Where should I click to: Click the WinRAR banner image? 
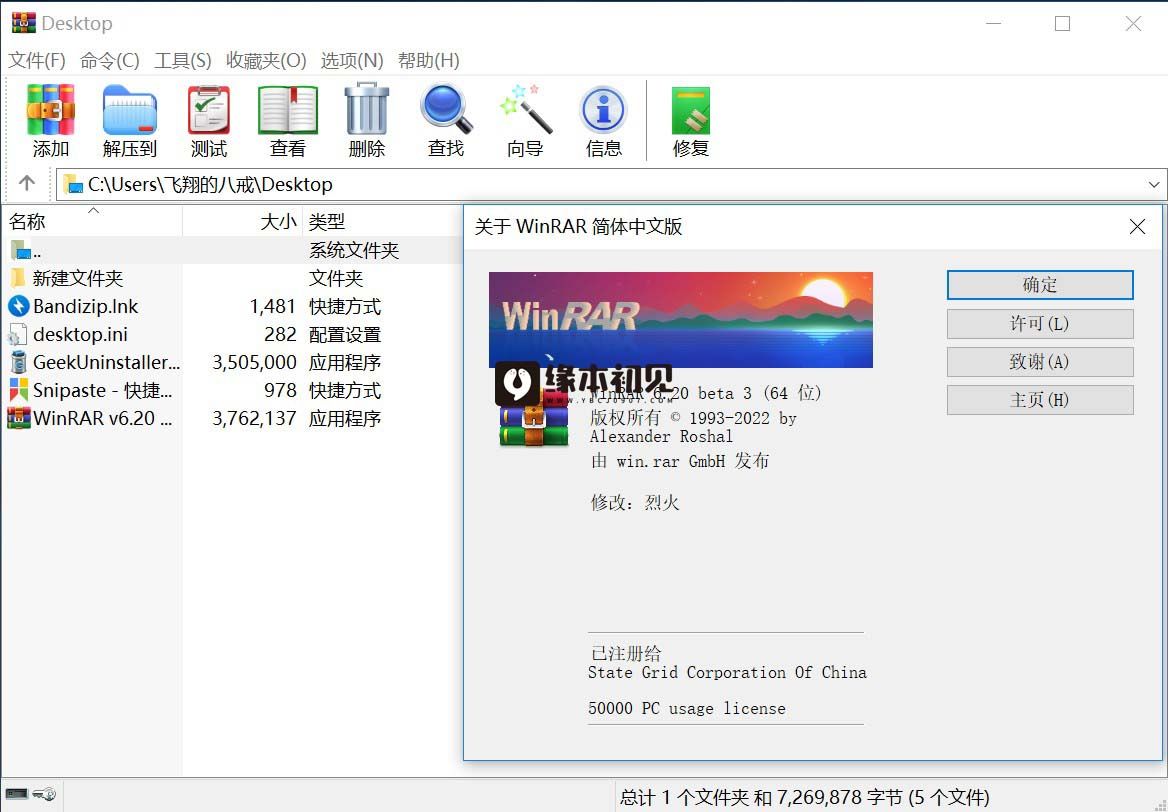[680, 320]
